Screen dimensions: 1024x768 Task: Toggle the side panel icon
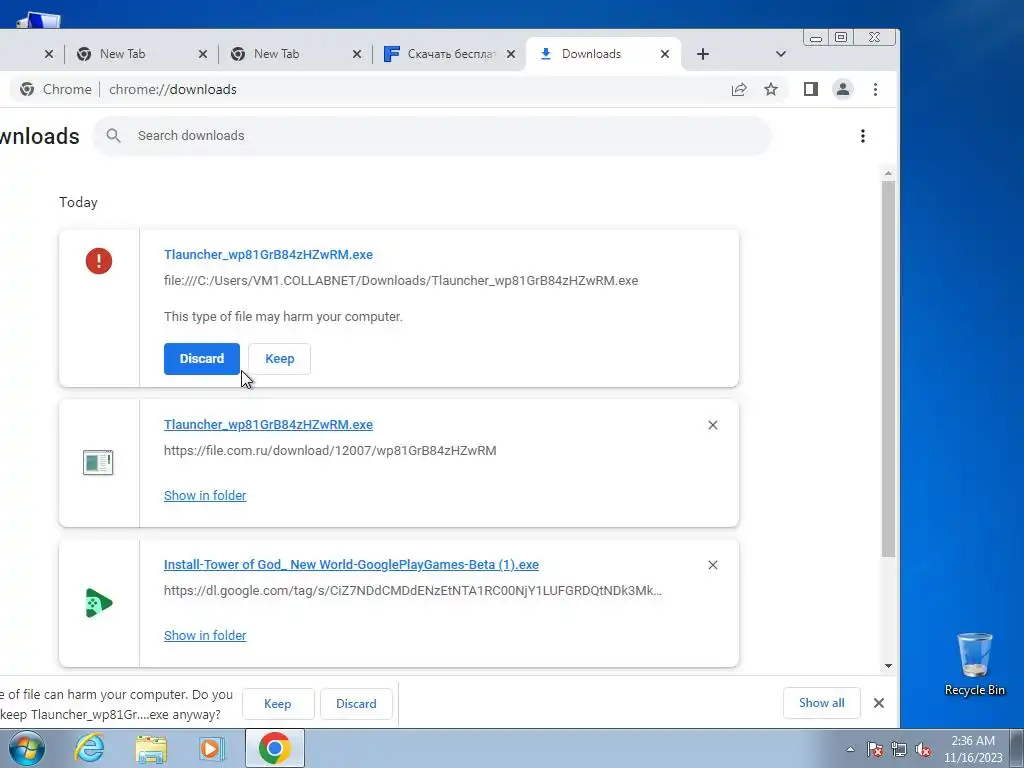tap(810, 89)
